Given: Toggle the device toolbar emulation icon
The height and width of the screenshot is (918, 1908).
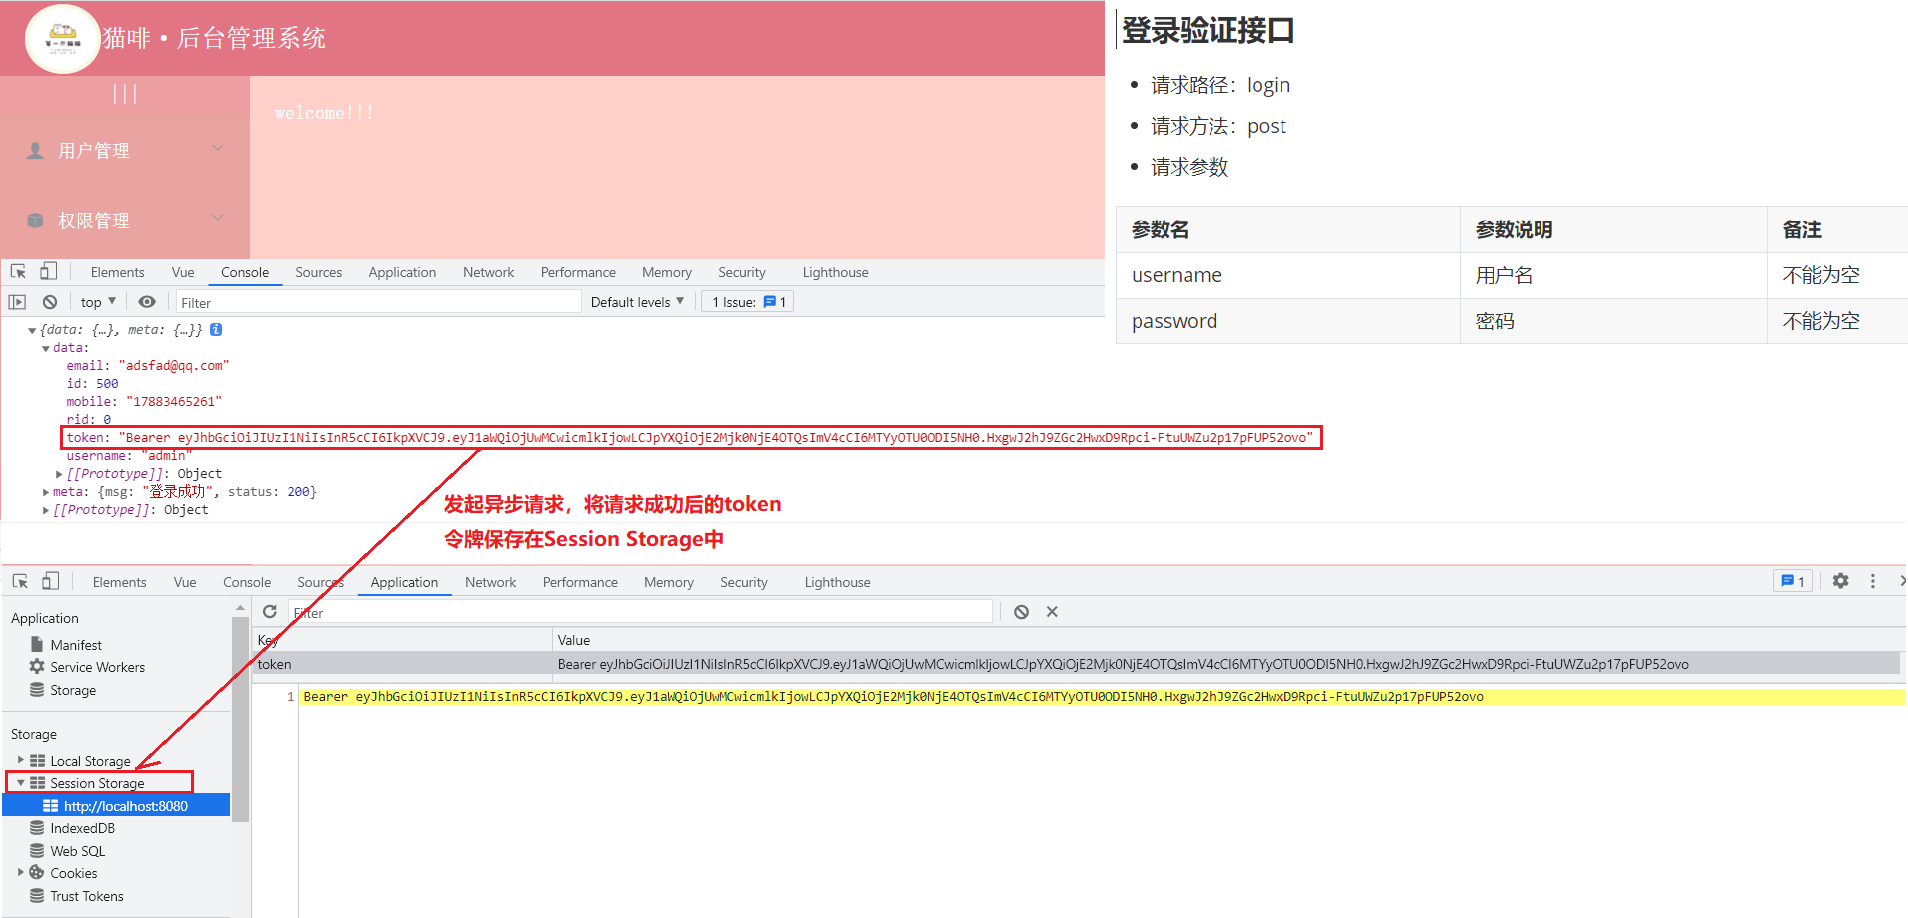Looking at the screenshot, I should click(x=49, y=271).
